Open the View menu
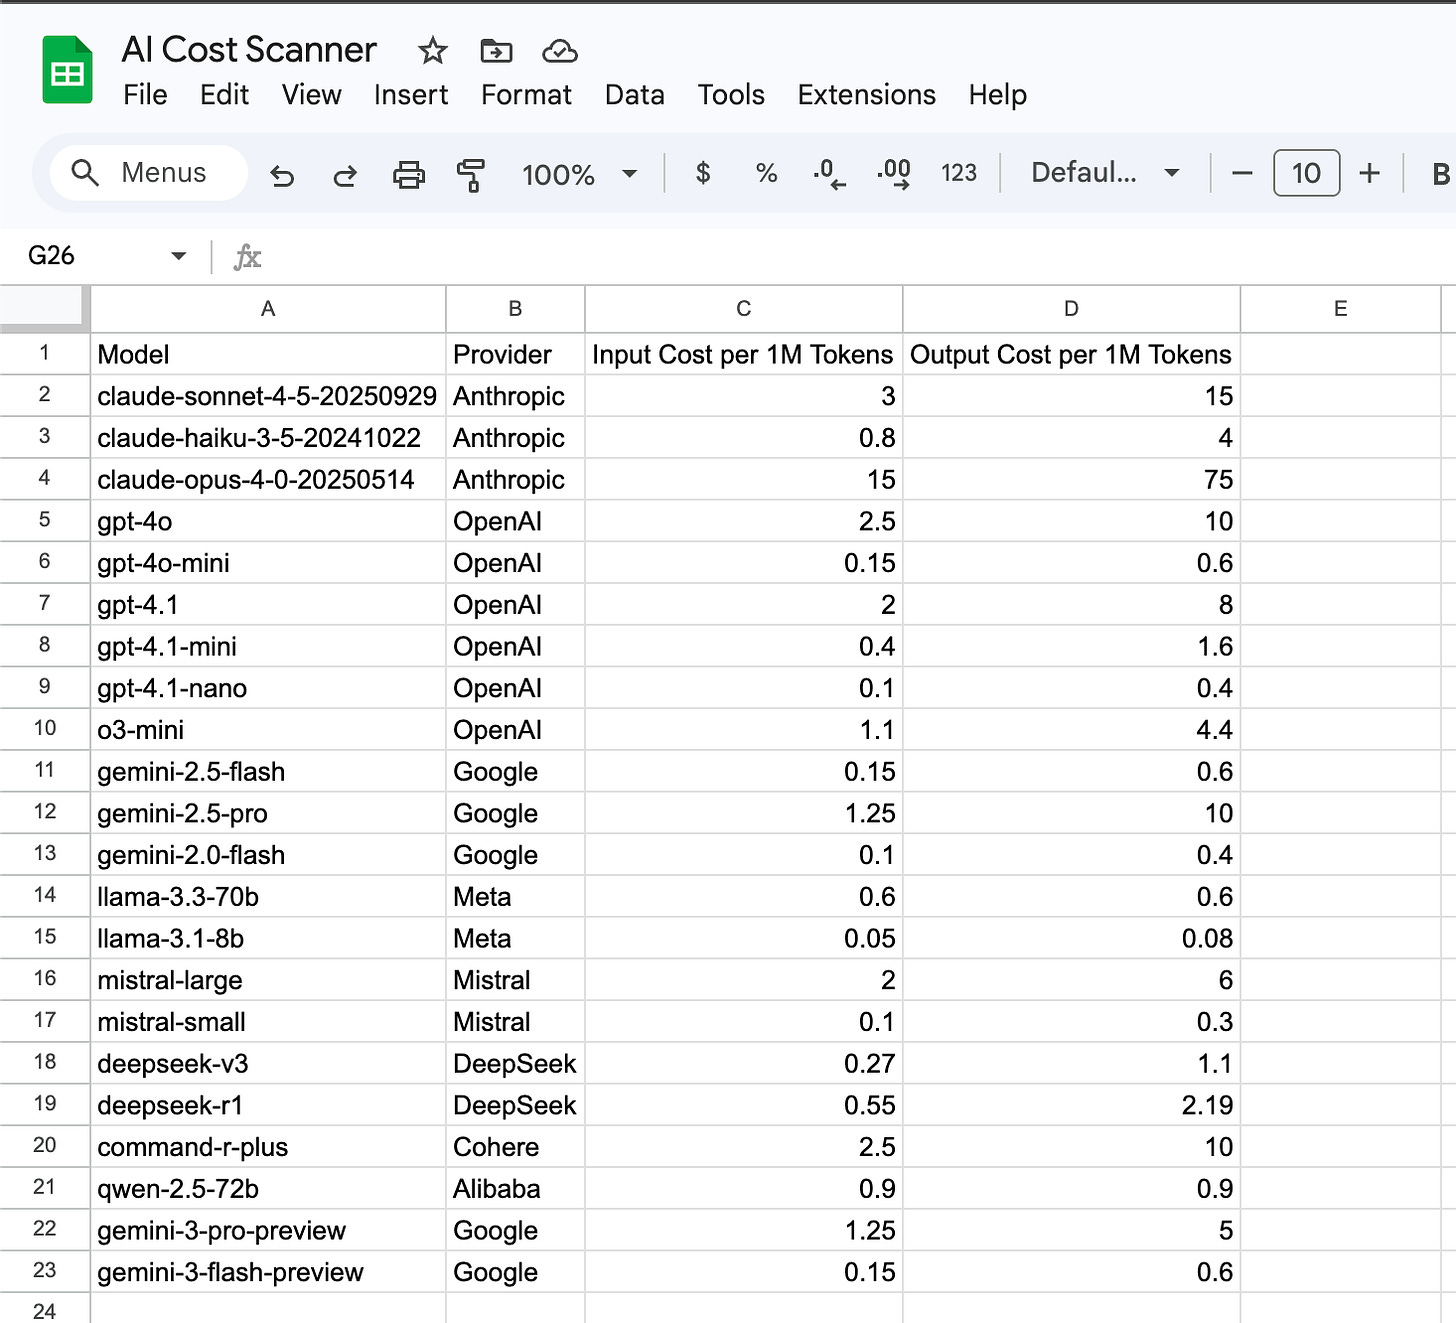The width and height of the screenshot is (1456, 1323). [x=311, y=95]
